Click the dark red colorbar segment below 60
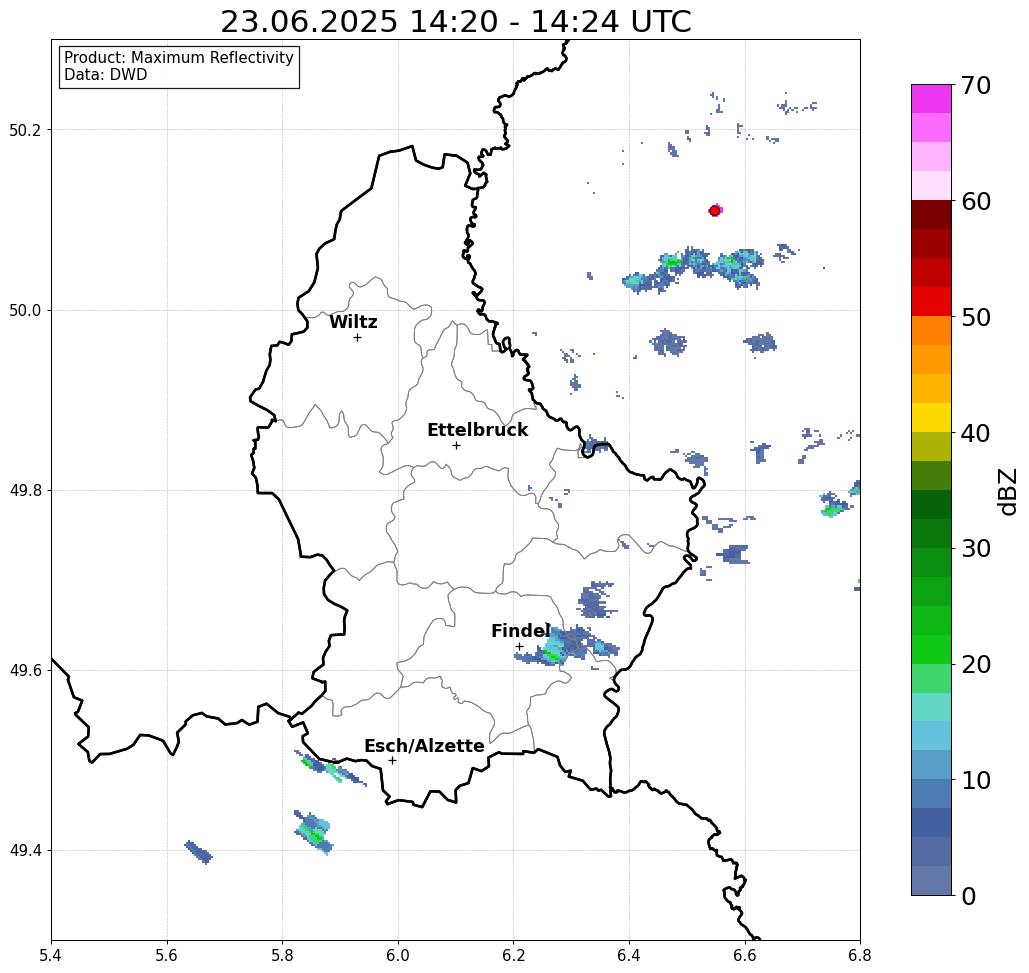This screenshot has height=973, width=1029. [x=931, y=215]
